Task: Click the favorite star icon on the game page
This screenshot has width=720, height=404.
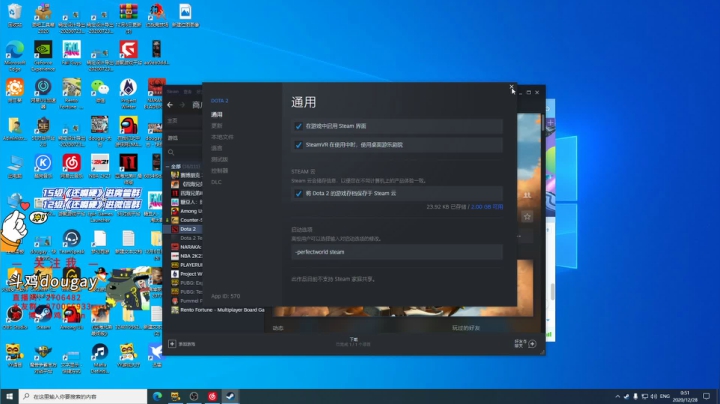Action: coord(527,216)
